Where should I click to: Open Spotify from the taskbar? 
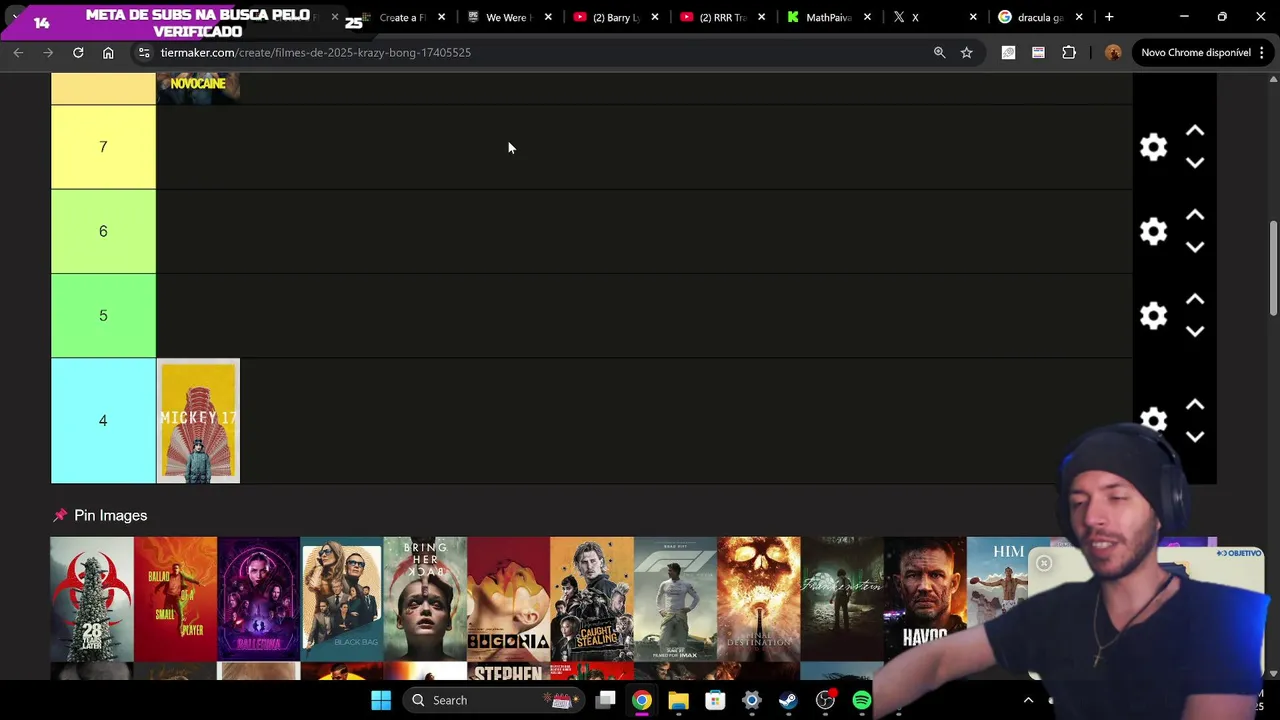(861, 700)
